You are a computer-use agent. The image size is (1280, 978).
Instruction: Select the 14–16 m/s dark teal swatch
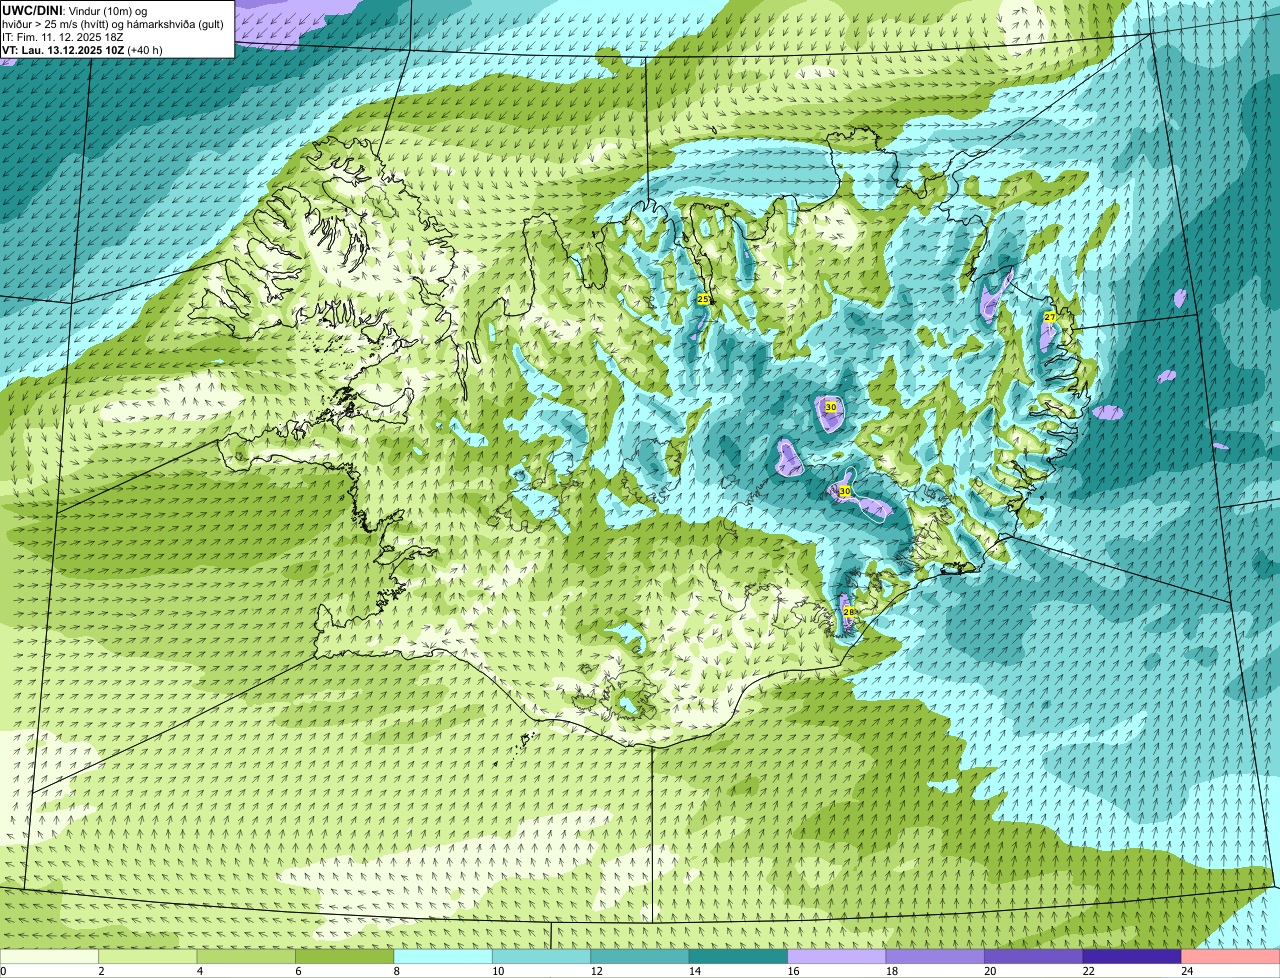tap(738, 957)
